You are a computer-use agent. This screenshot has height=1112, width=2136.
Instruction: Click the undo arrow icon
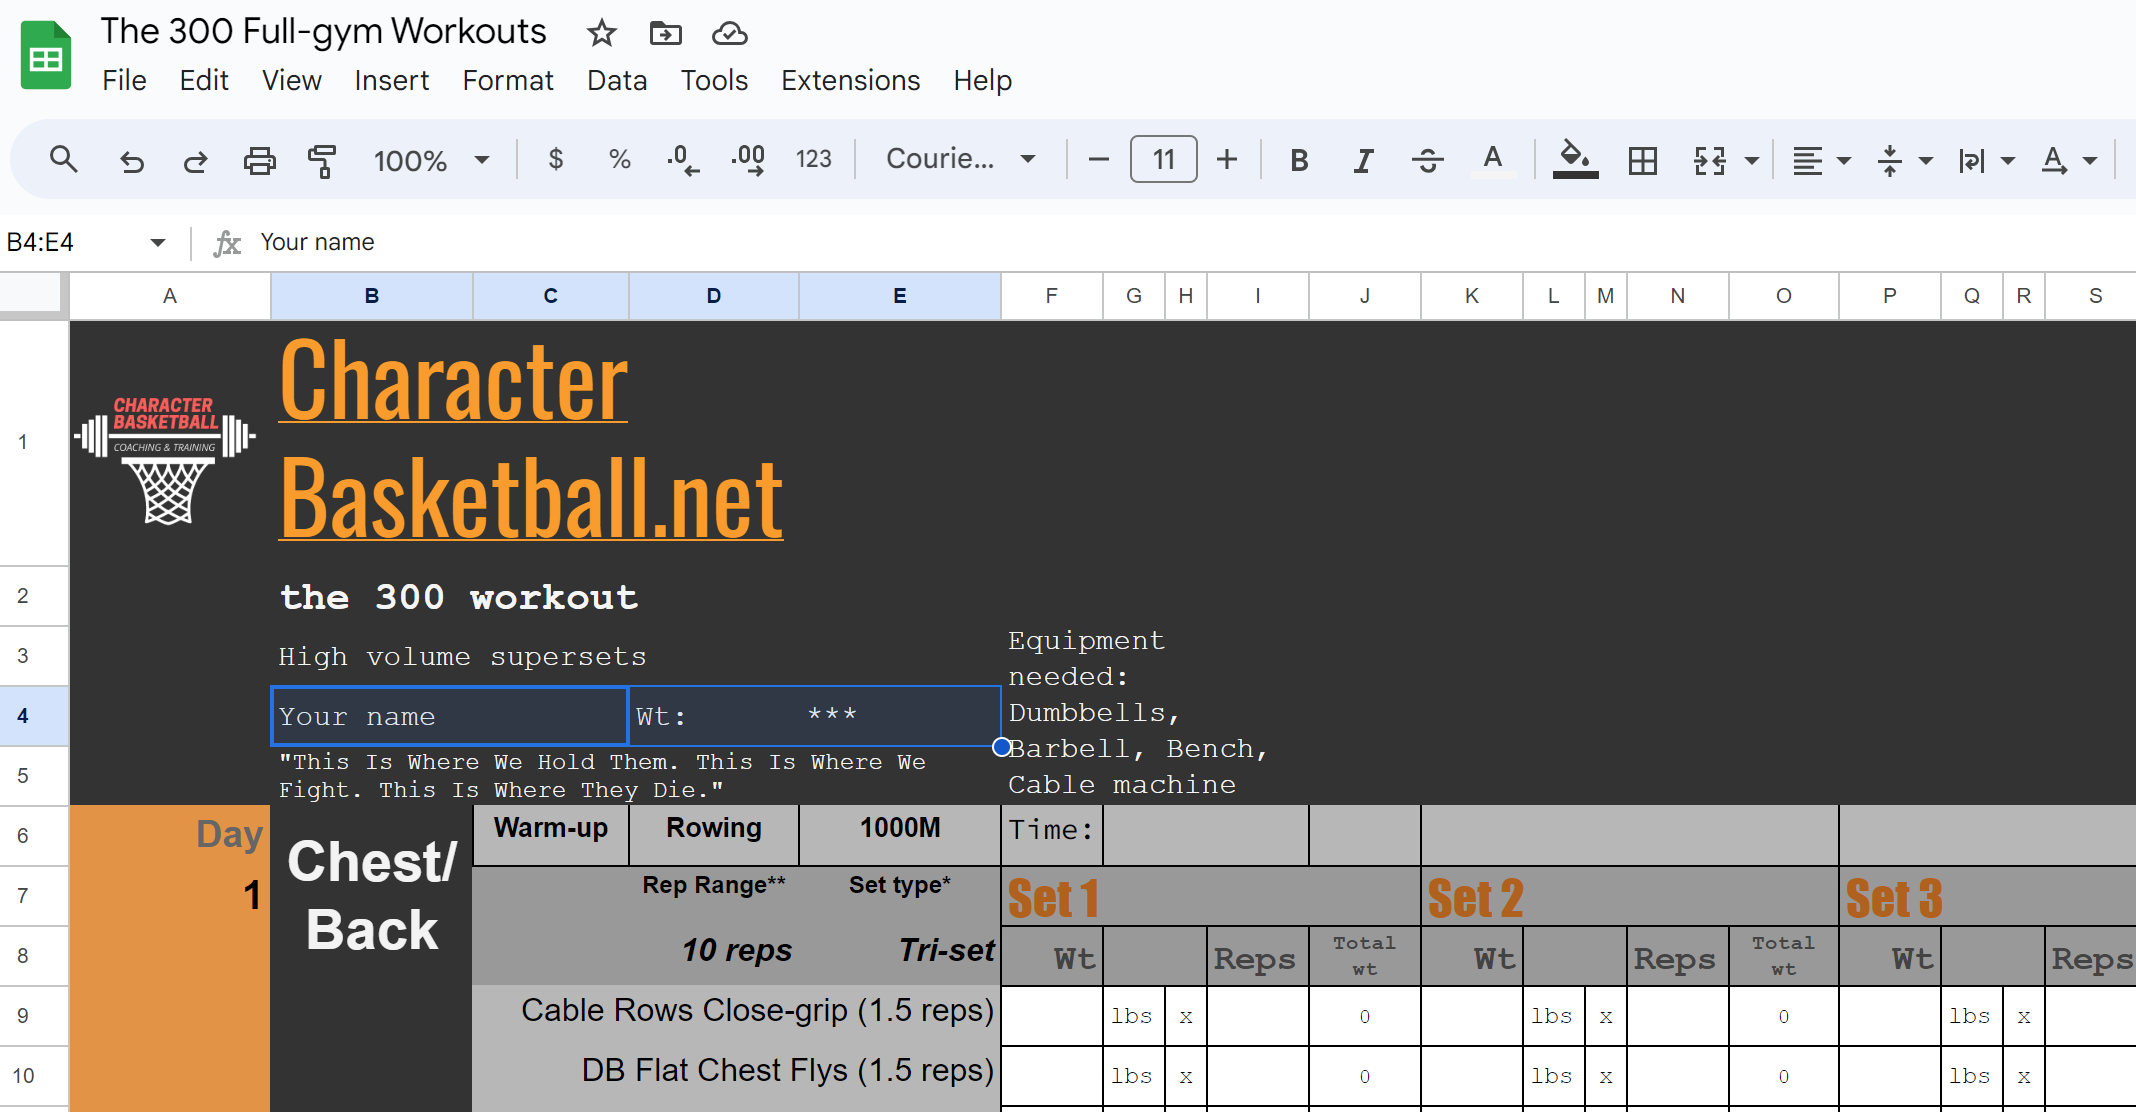(x=132, y=160)
